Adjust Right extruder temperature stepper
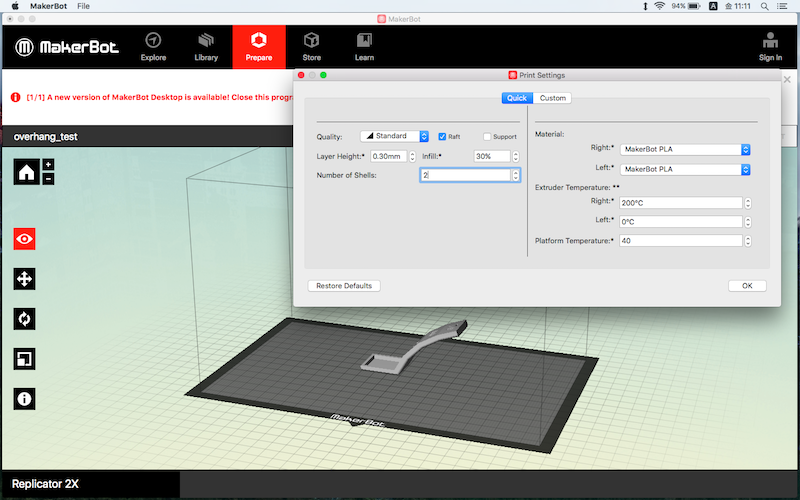800x500 pixels. tap(747, 203)
